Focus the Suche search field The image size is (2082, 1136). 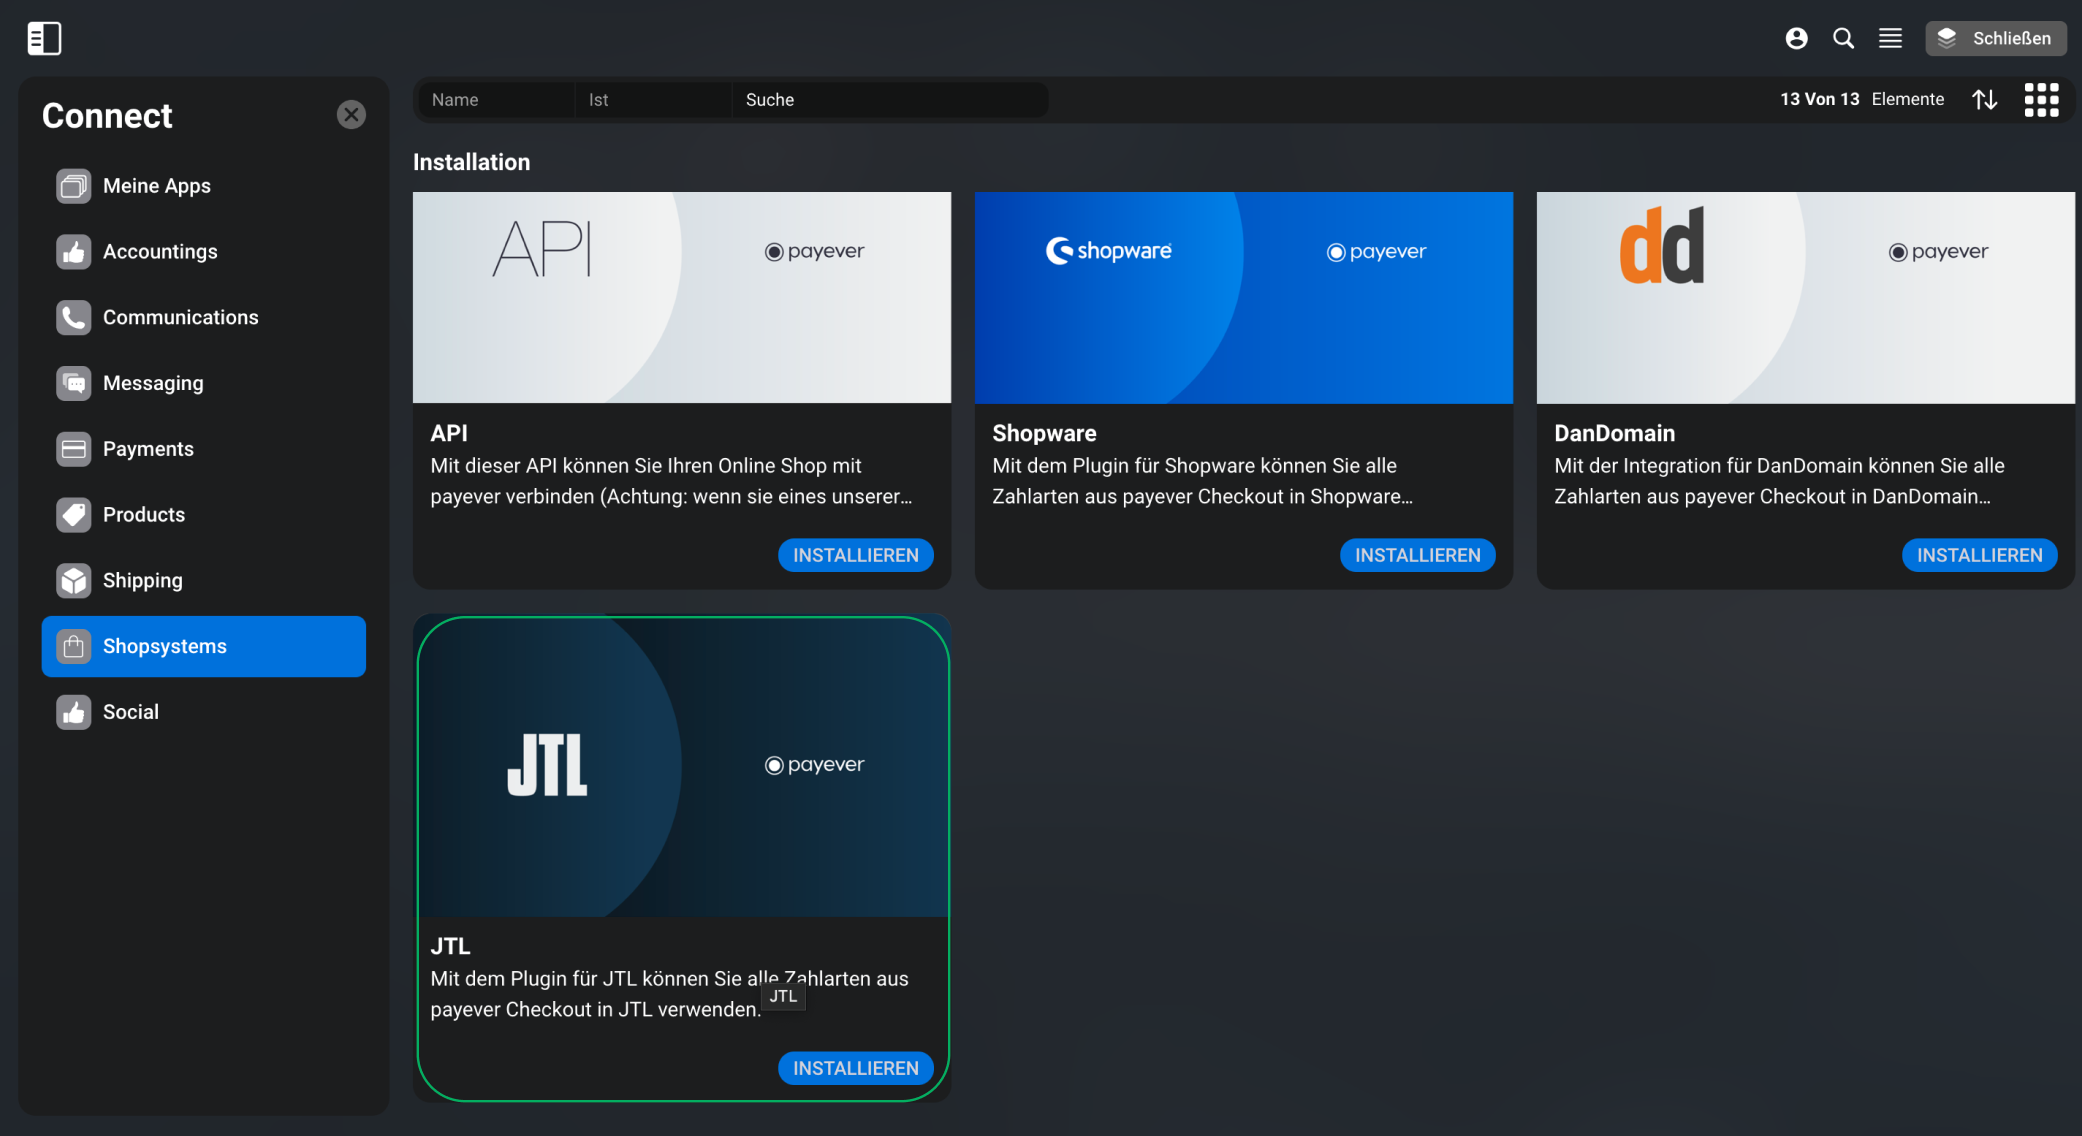pos(890,100)
